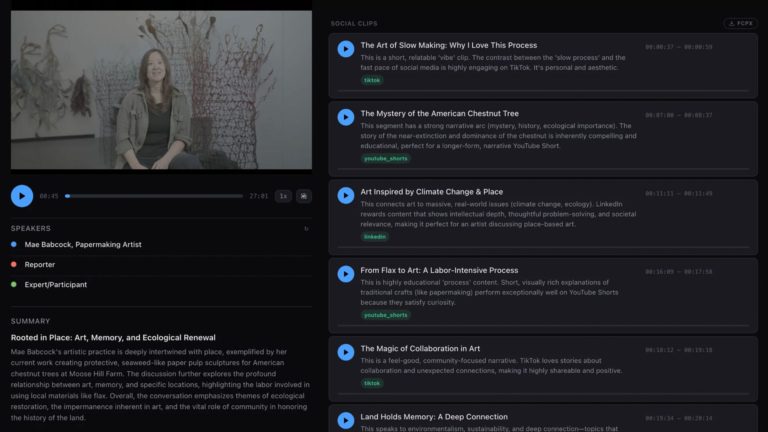Click the 27:01 total duration label

tap(259, 196)
